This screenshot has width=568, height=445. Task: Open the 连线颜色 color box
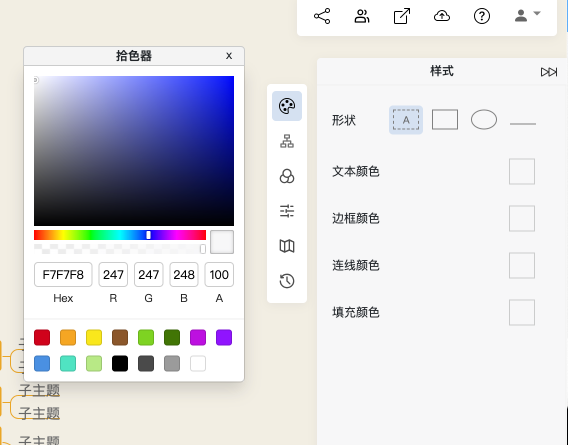click(522, 266)
